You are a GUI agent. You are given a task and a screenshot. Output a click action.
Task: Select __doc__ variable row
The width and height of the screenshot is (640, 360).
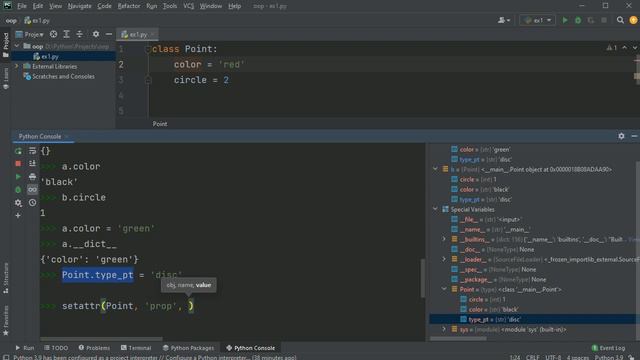(x=533, y=249)
